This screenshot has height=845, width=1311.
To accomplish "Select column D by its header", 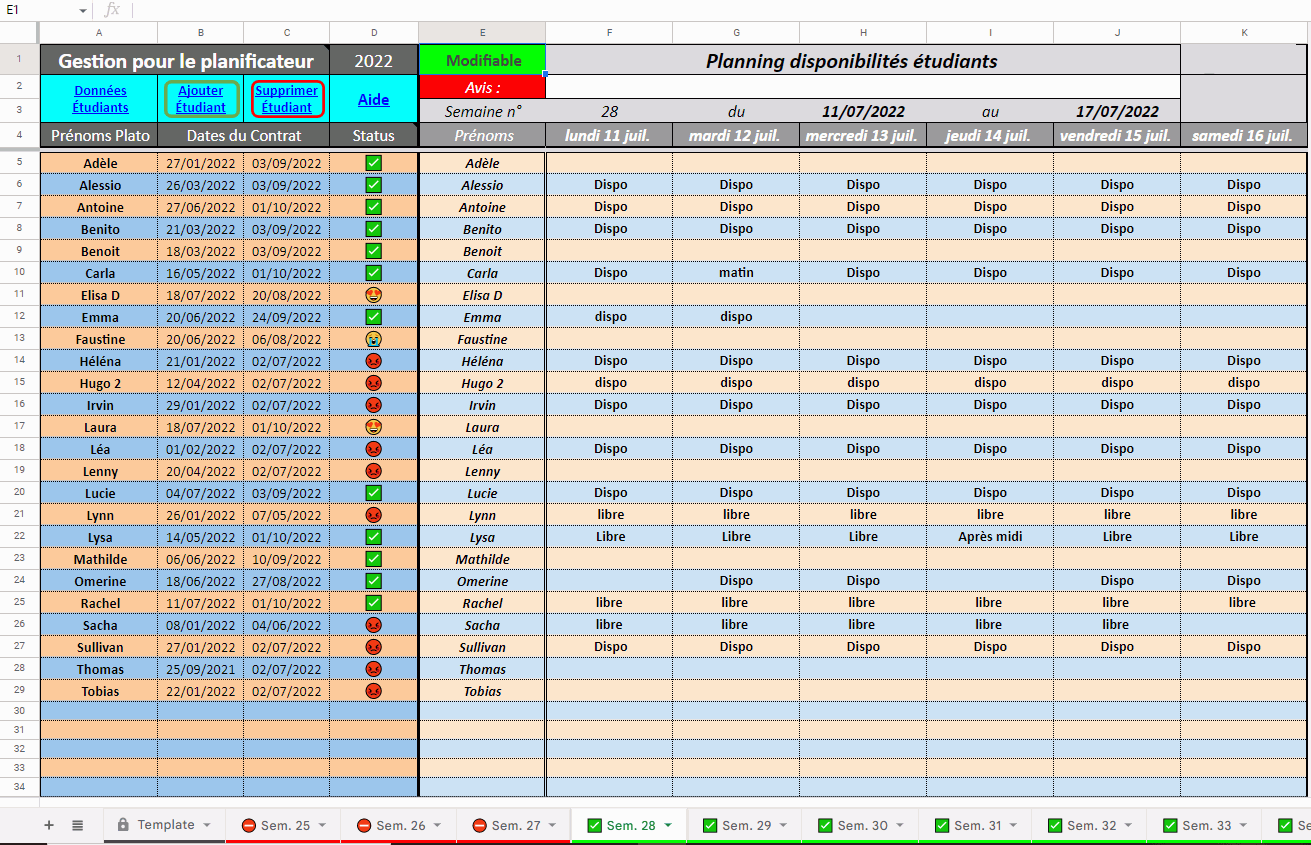I will pyautogui.click(x=374, y=33).
